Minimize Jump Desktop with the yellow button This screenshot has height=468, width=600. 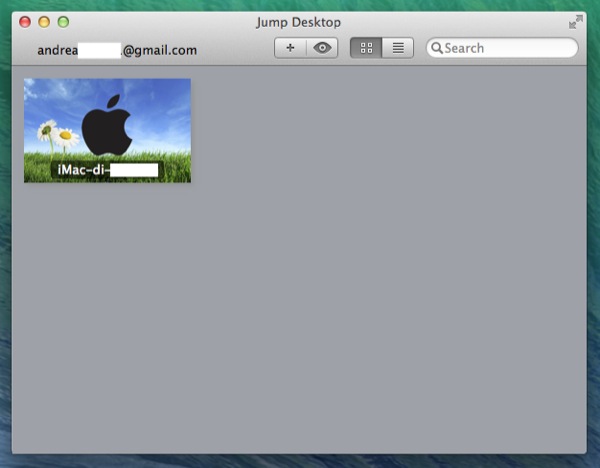point(44,22)
